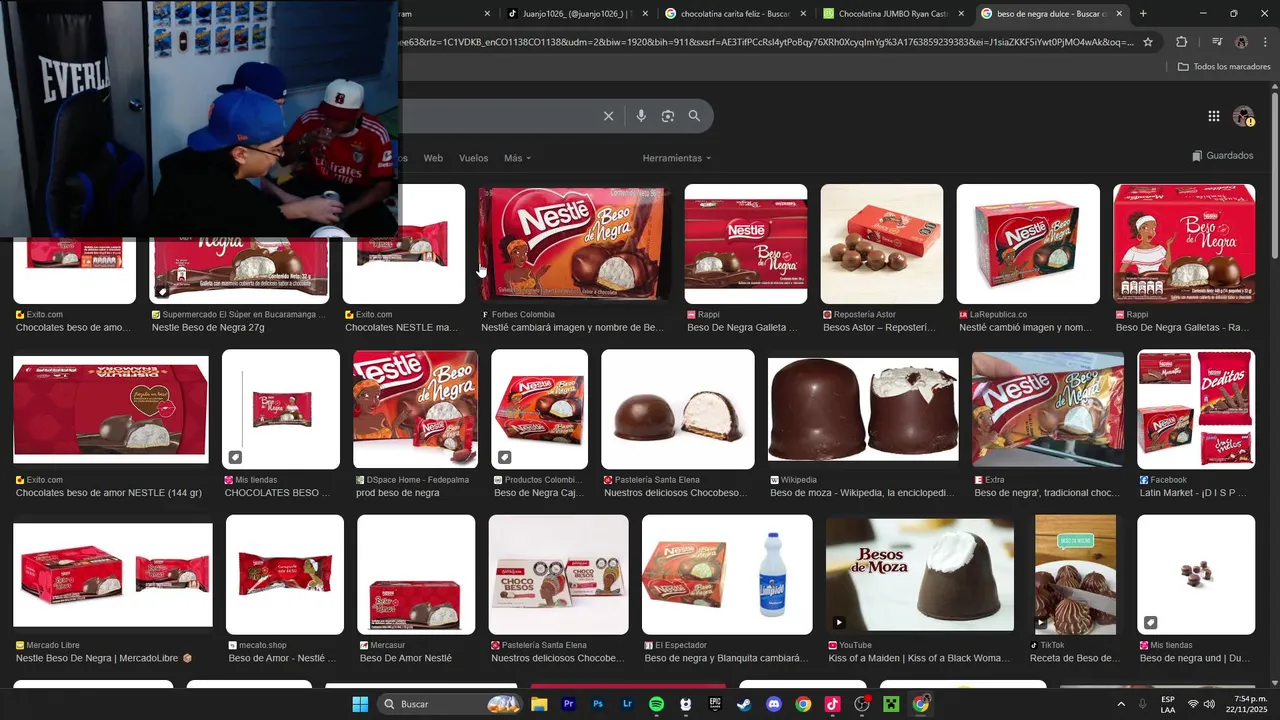The width and height of the screenshot is (1280, 720).
Task: Open Besos de Moza YouTube video thumbnail
Action: pos(920,575)
